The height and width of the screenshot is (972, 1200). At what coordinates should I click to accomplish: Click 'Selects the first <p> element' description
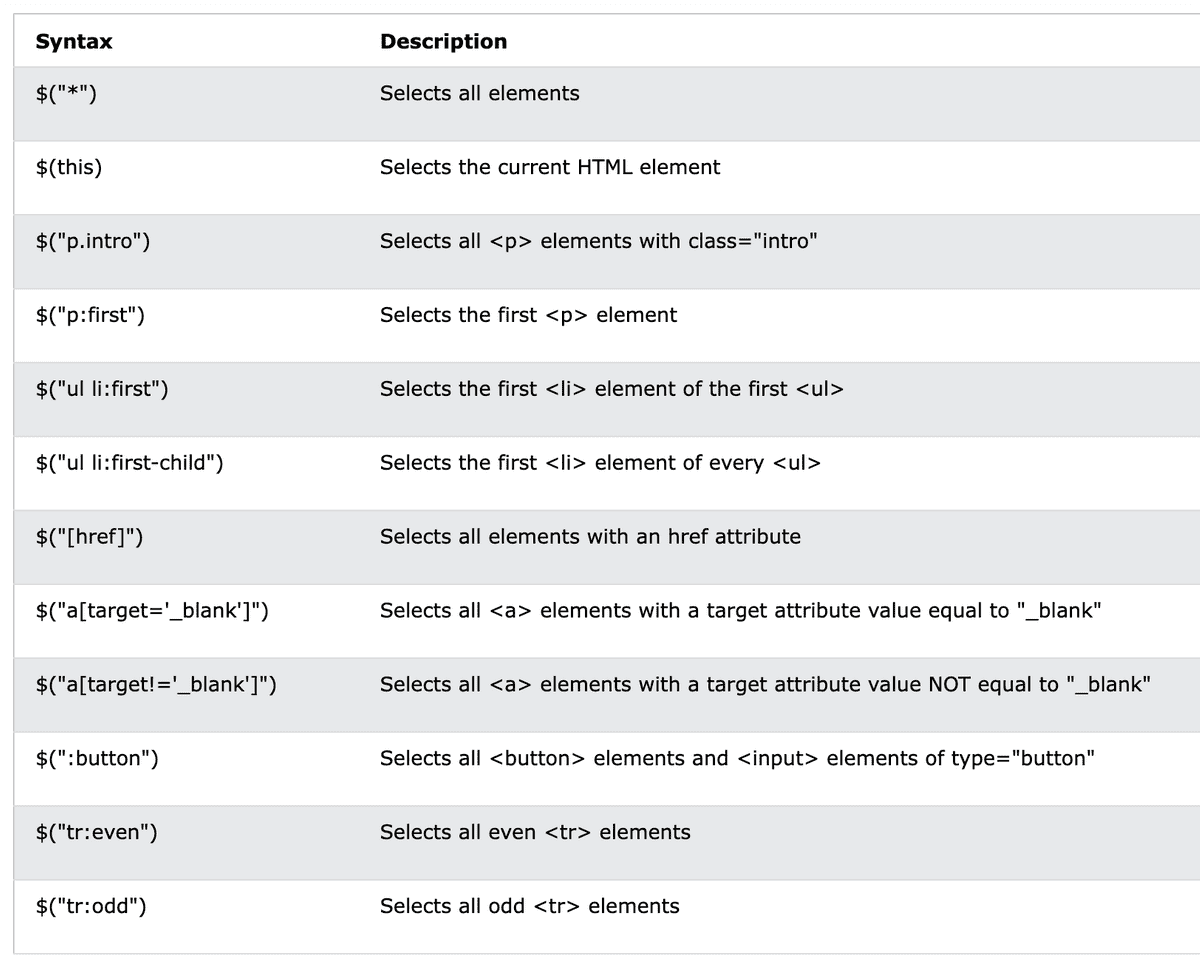click(x=528, y=315)
